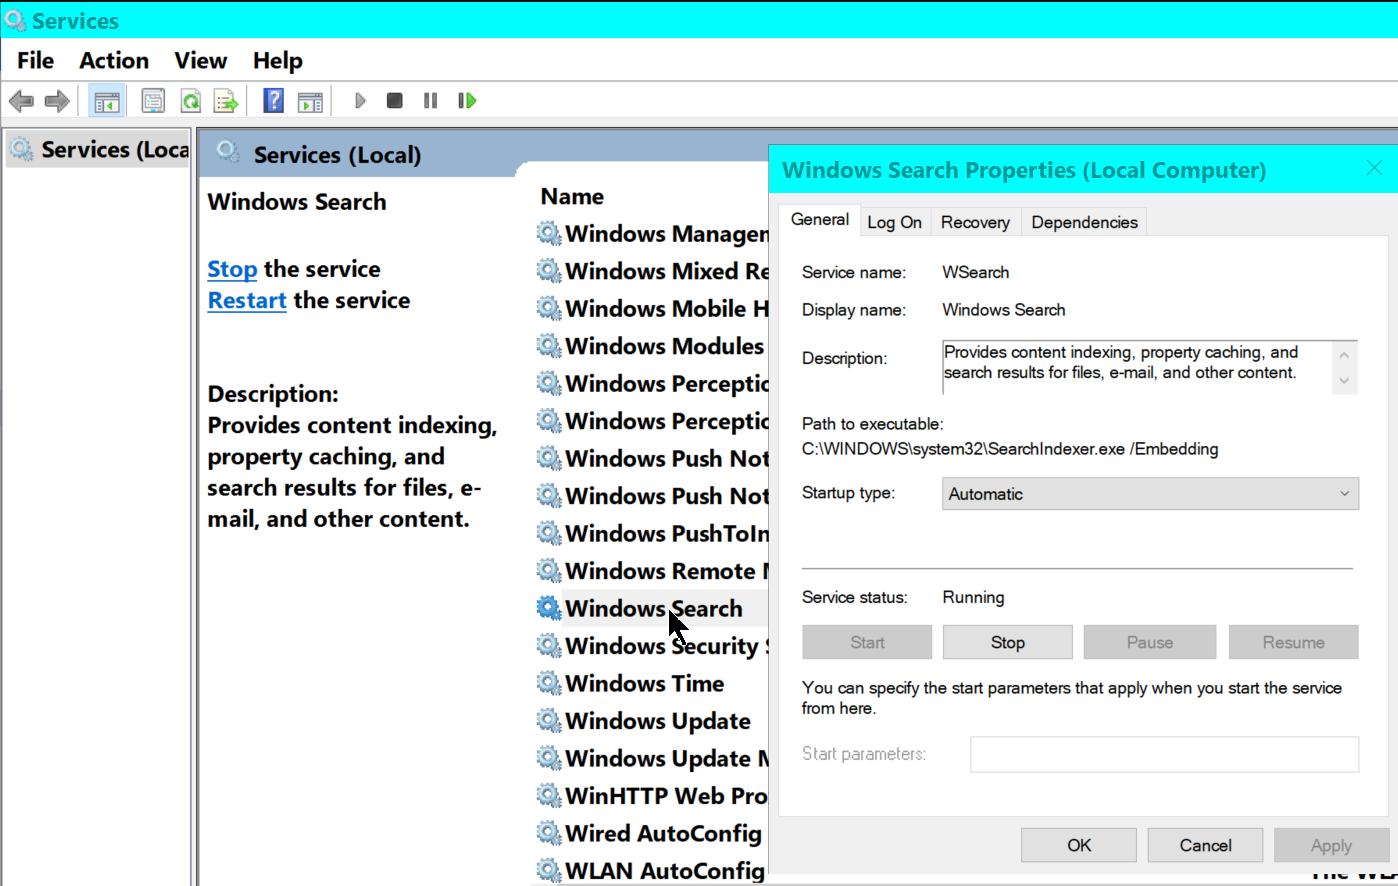Click the Refresh toolbar icon
This screenshot has width=1398, height=886.
[190, 101]
